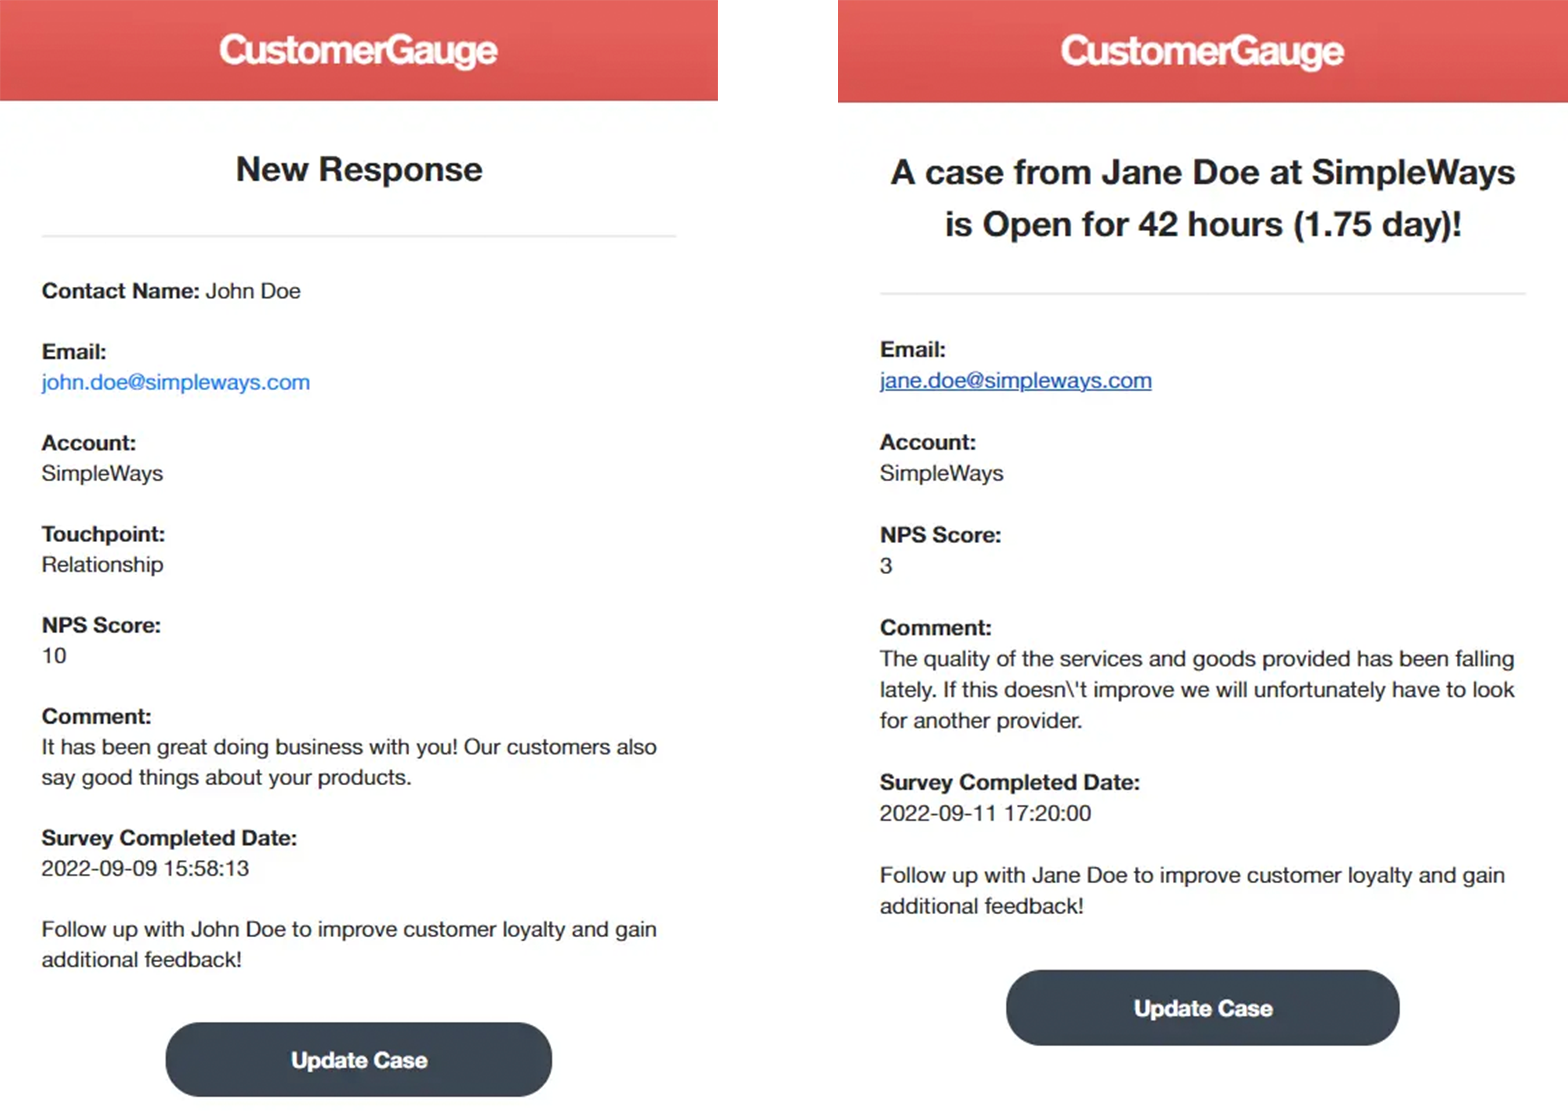Click Update Case button in New Response email
The width and height of the screenshot is (1568, 1116).
358,1060
